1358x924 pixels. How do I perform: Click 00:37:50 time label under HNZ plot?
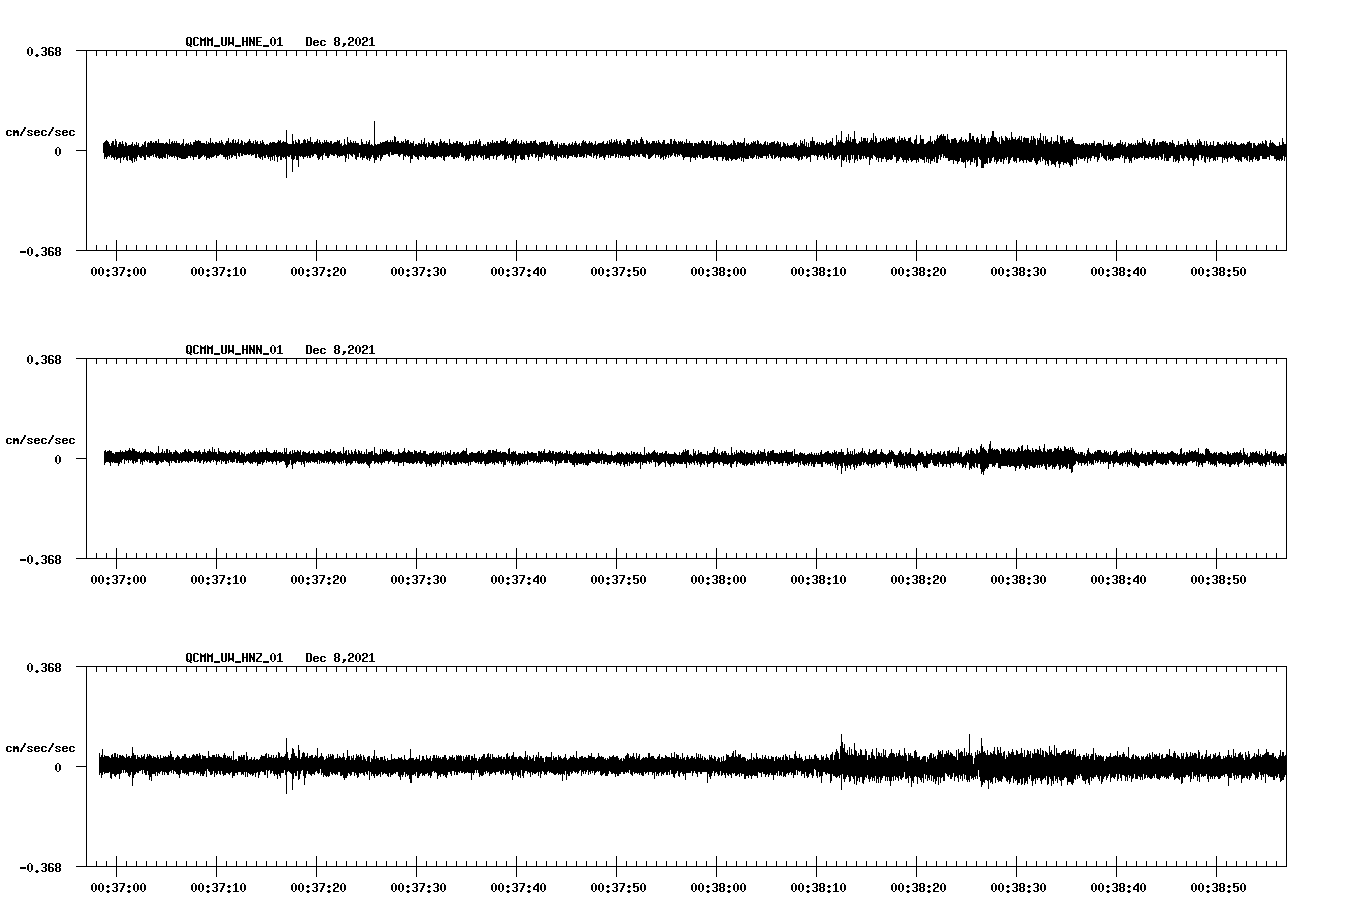tap(618, 888)
